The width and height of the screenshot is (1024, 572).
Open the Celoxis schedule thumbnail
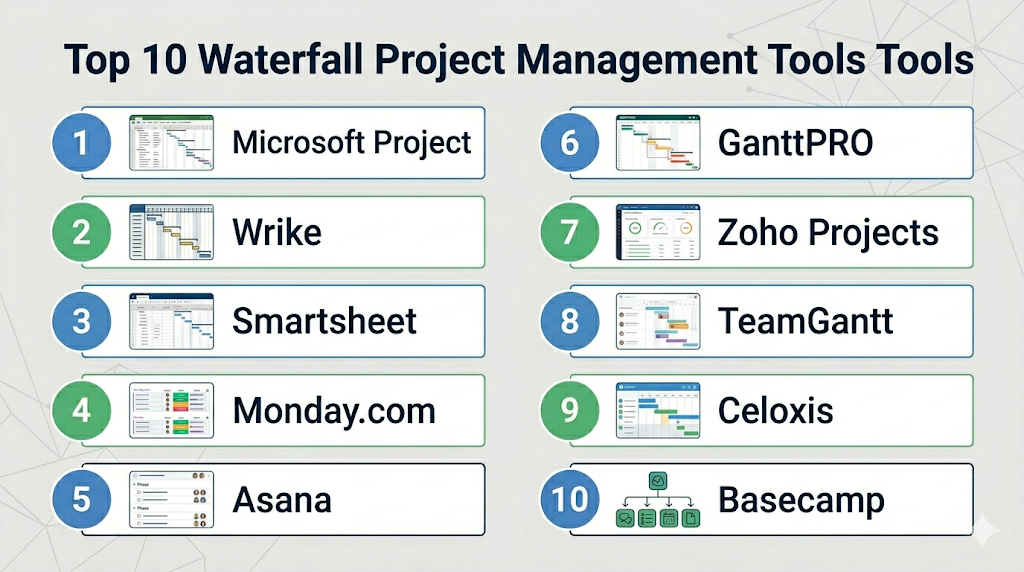click(656, 410)
